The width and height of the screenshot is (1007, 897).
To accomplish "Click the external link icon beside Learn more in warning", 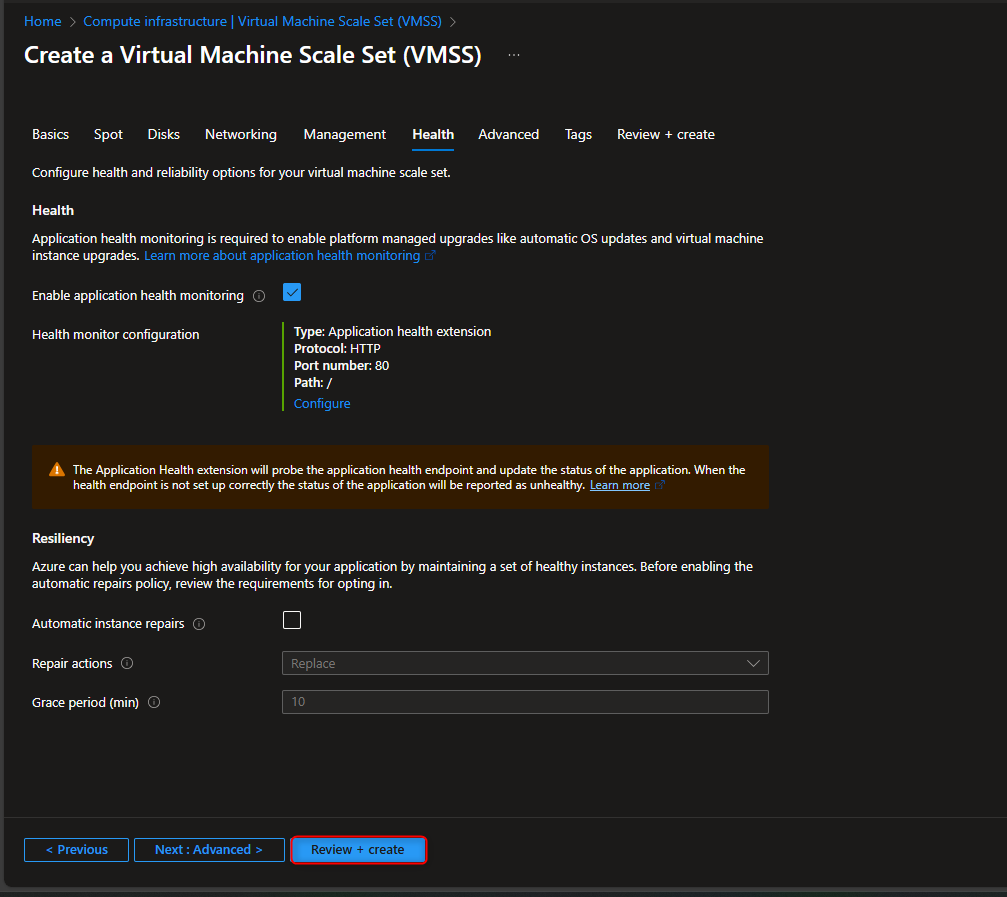I will pos(658,484).
